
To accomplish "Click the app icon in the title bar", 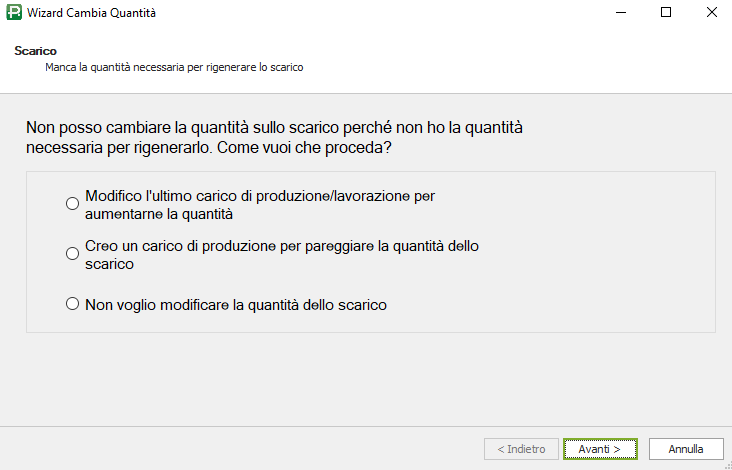I will [x=13, y=13].
